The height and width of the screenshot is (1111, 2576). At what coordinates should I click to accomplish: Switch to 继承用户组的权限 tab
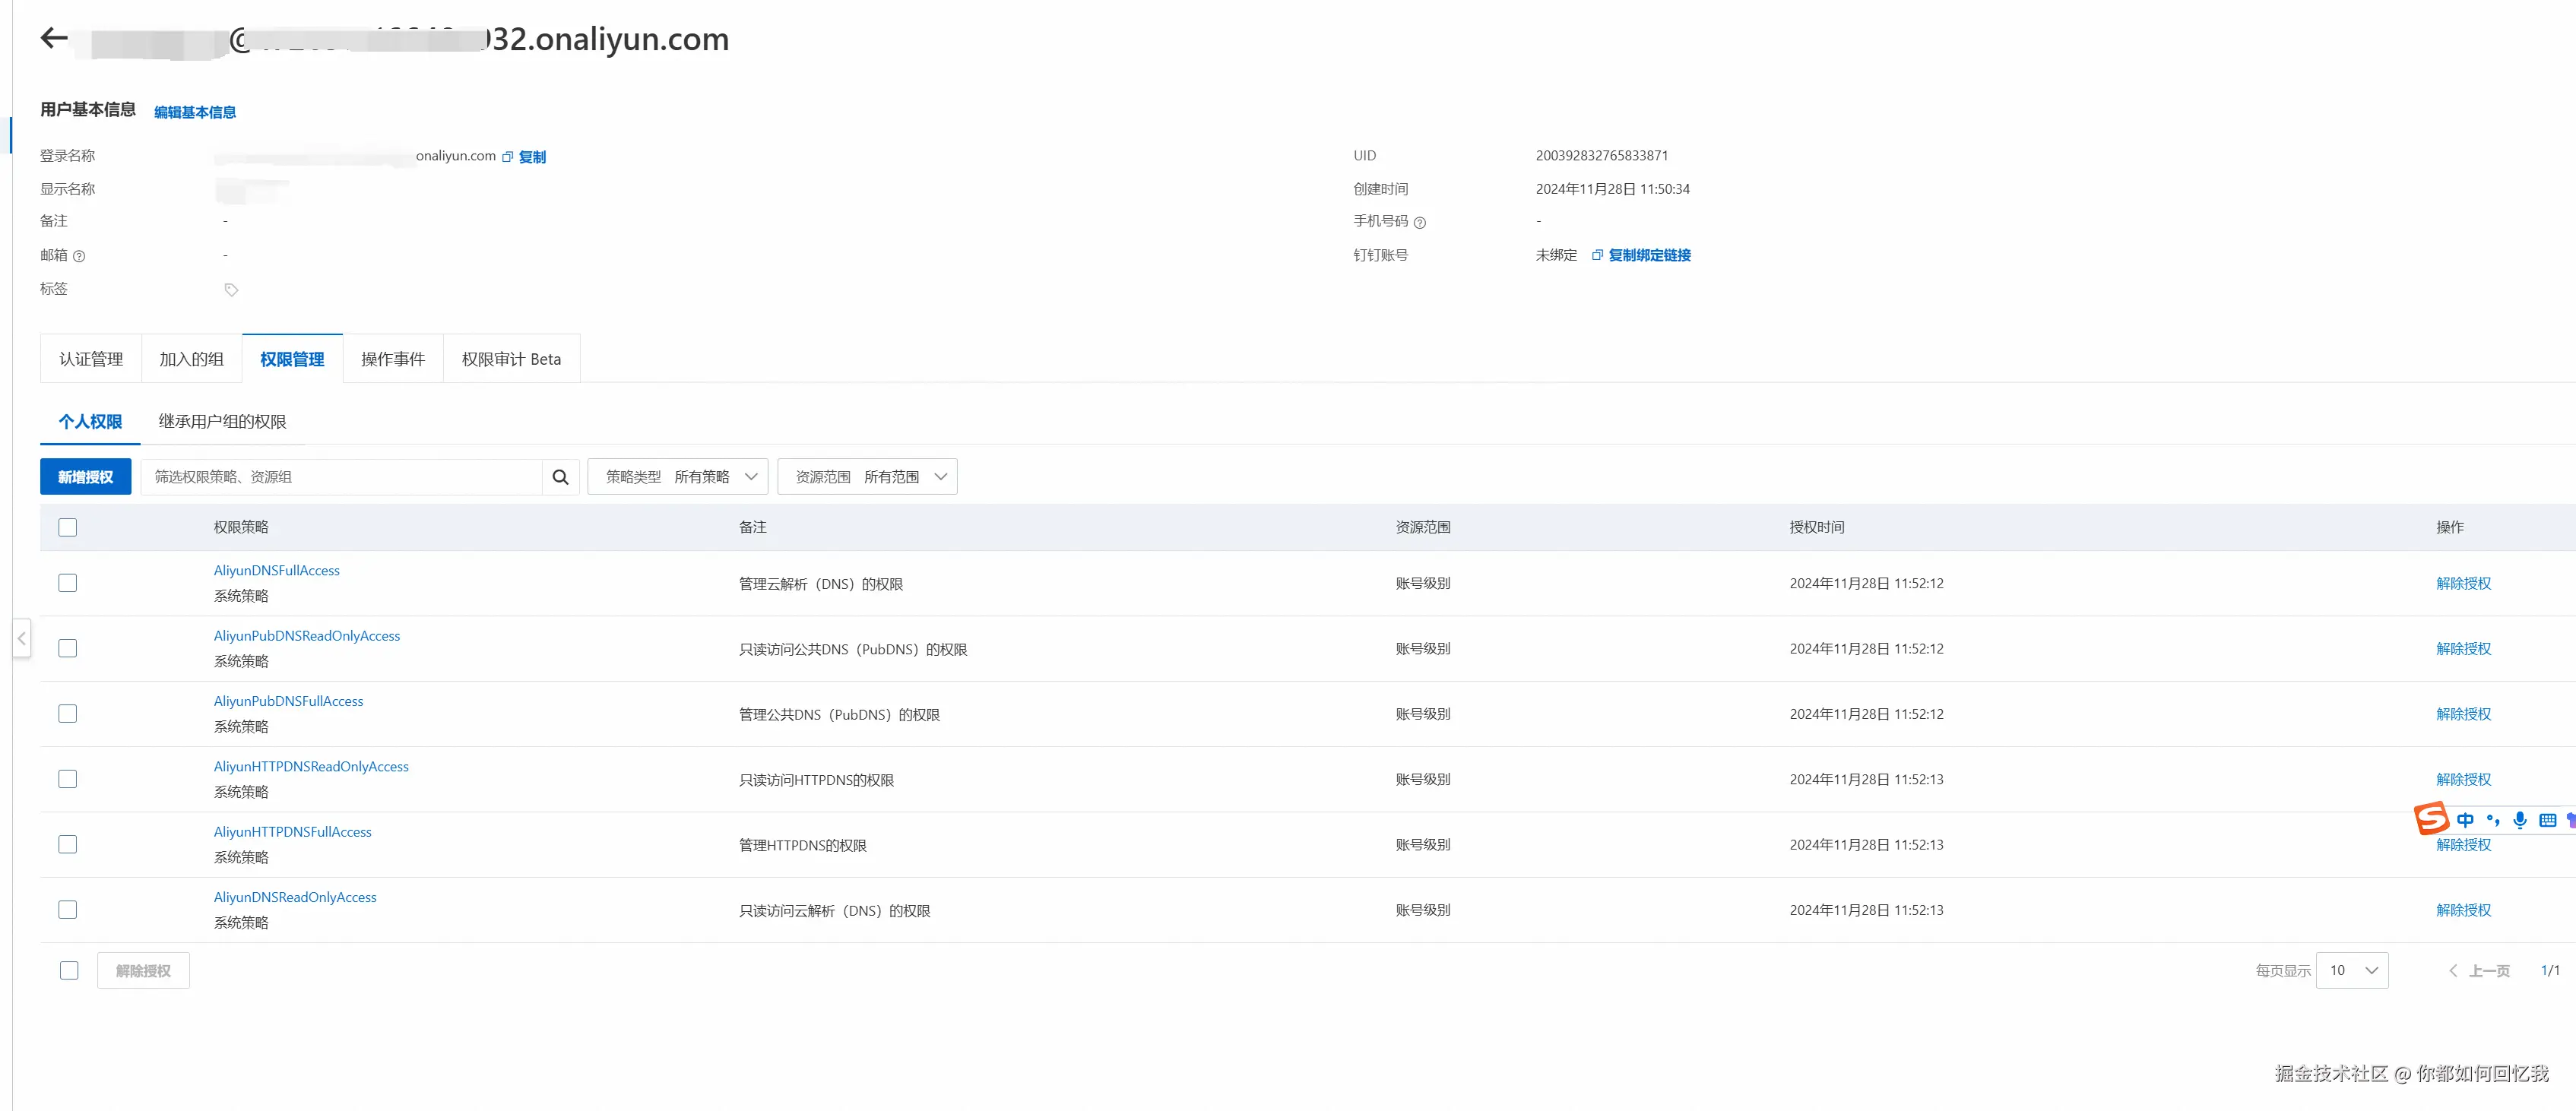point(222,422)
